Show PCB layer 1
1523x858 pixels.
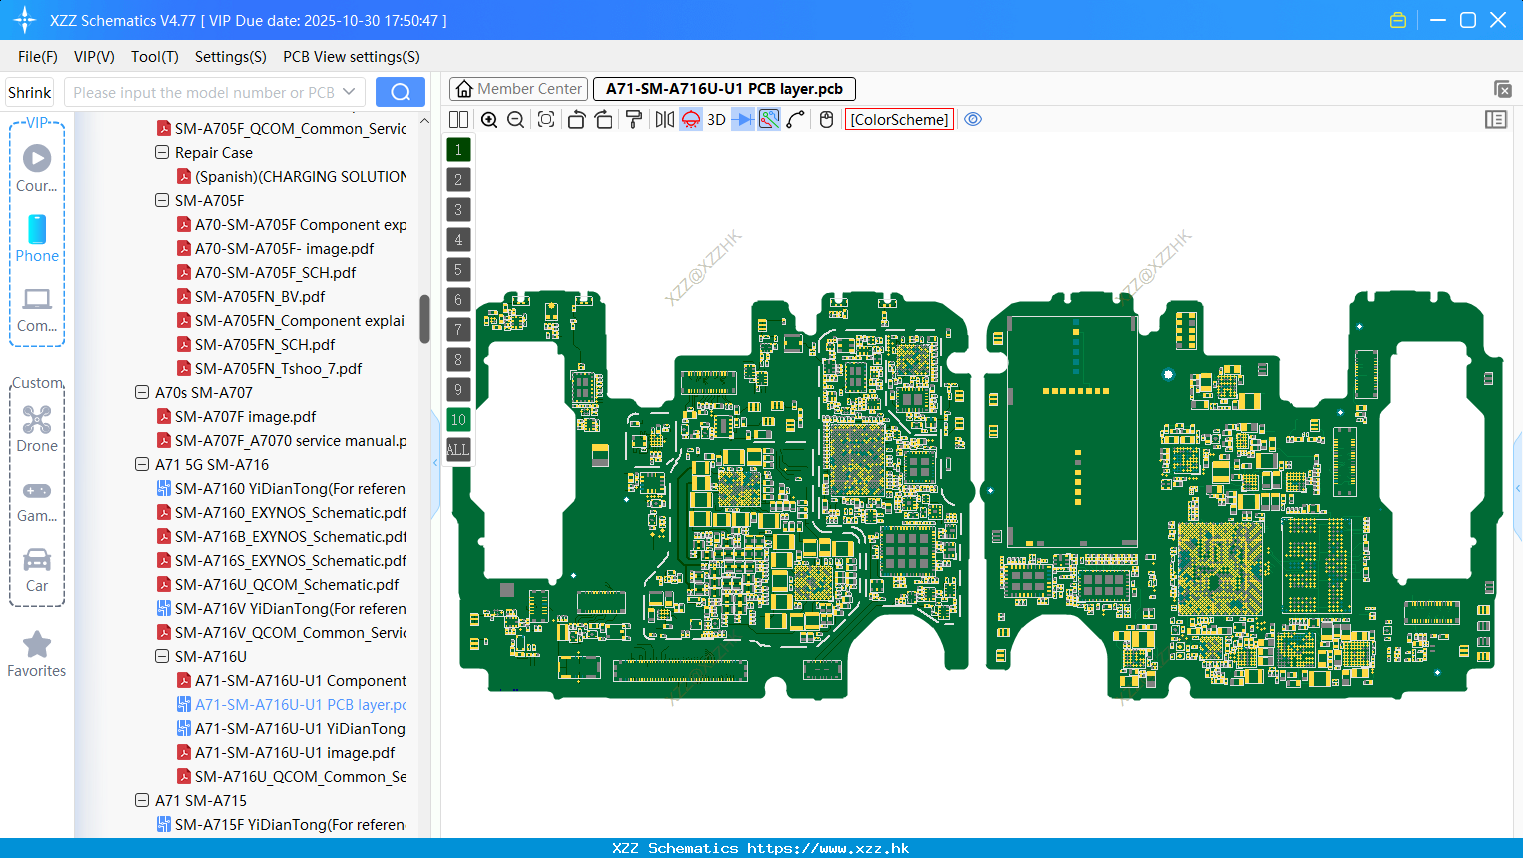[458, 150]
